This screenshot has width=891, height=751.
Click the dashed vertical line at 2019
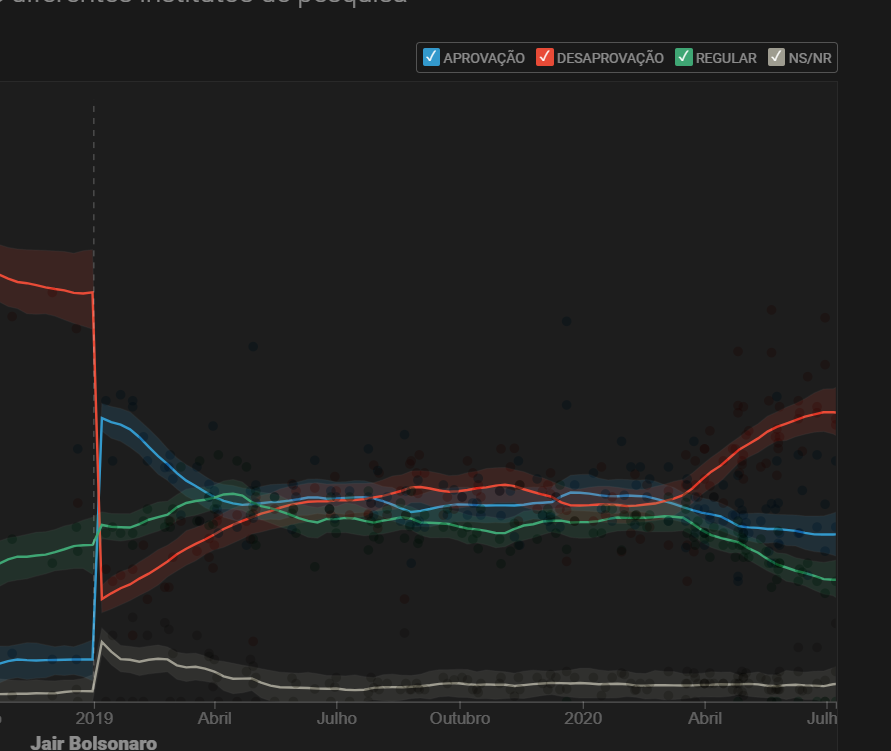94,180
